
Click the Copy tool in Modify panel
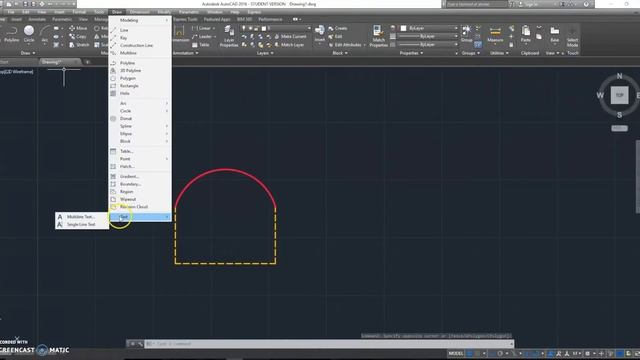point(78,36)
